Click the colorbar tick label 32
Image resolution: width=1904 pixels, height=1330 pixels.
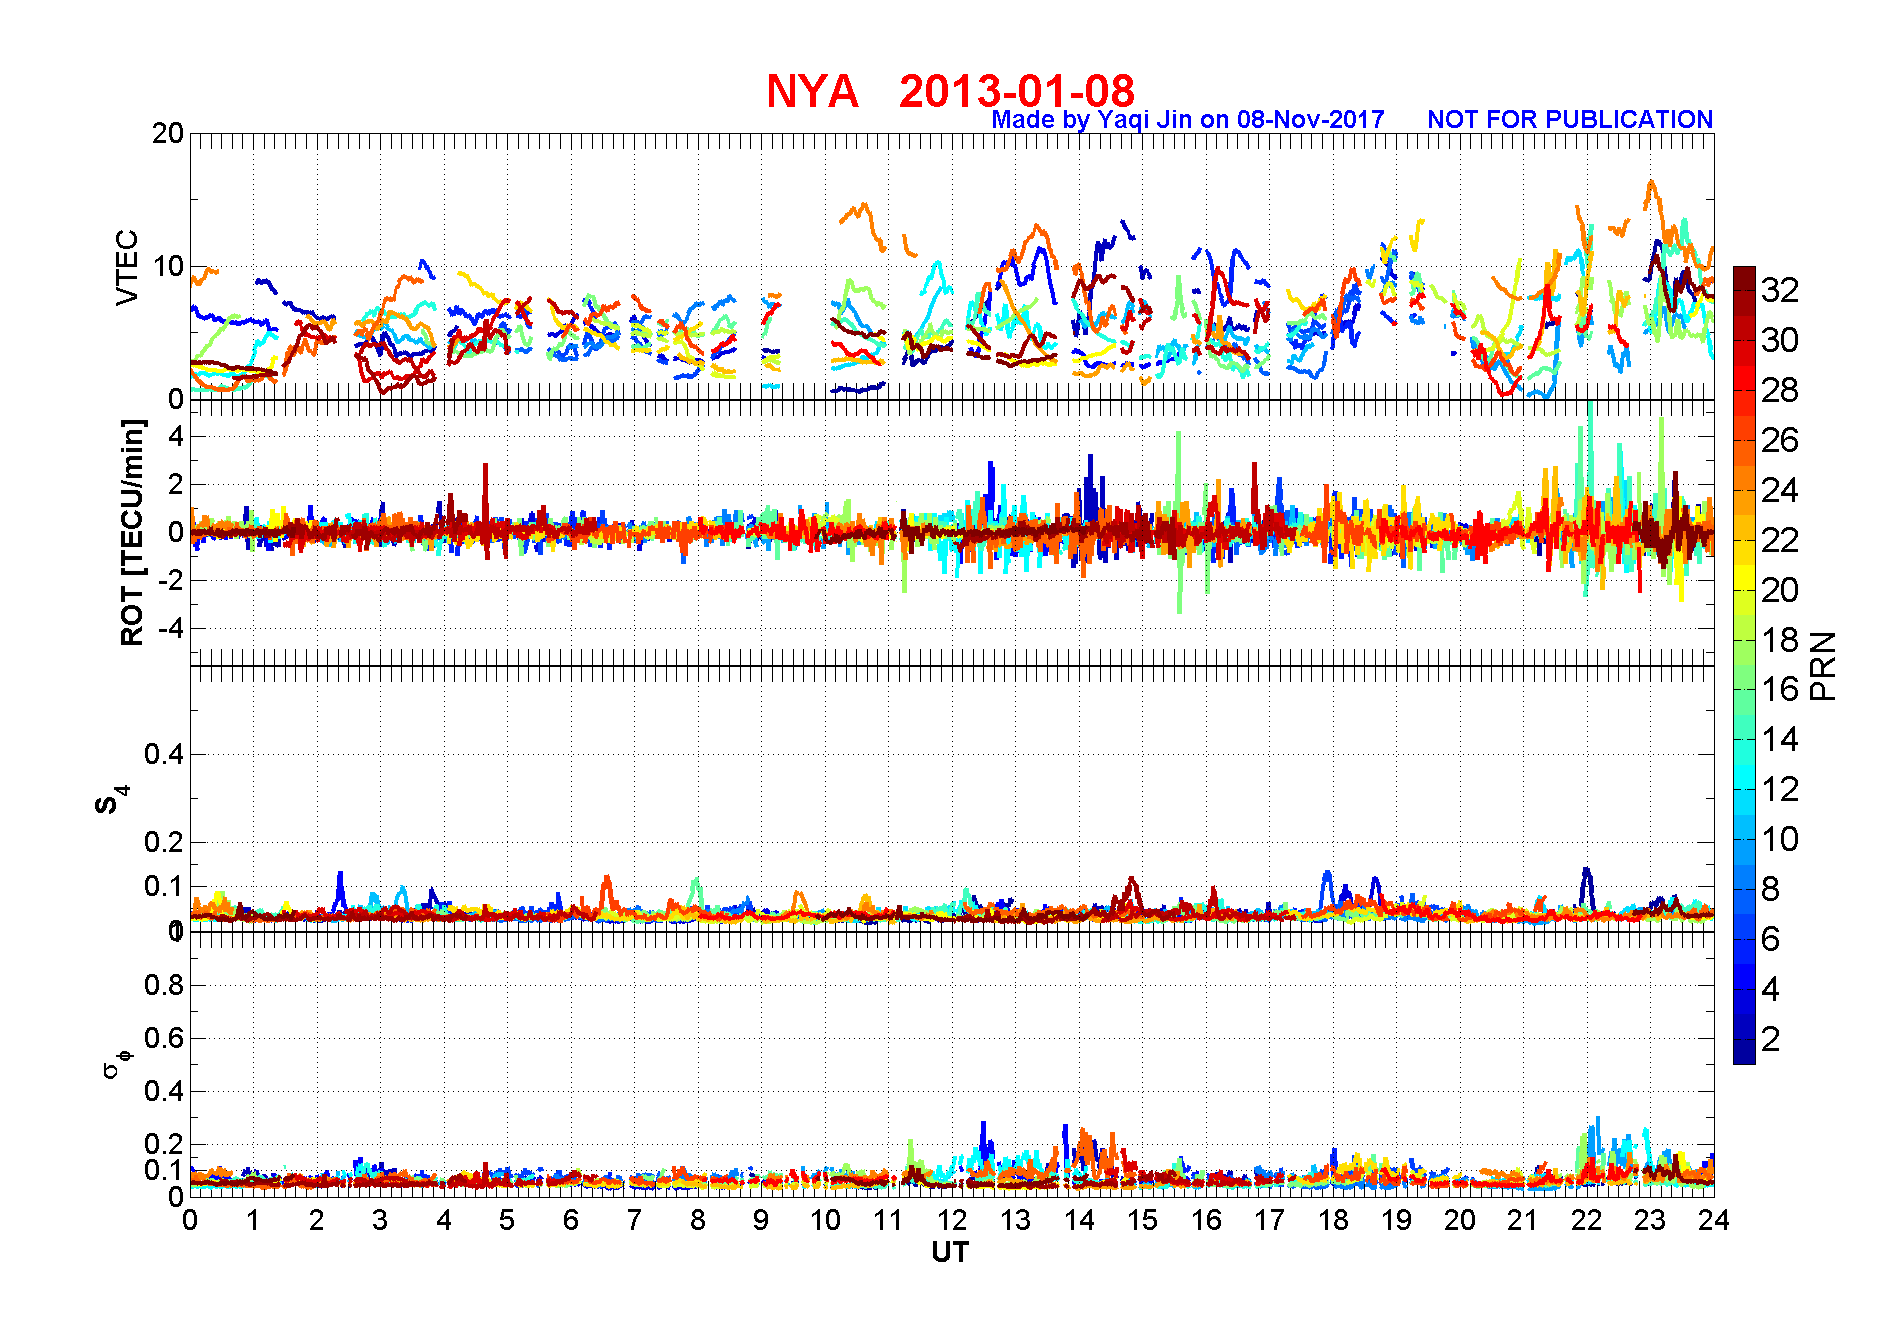[x=1780, y=290]
